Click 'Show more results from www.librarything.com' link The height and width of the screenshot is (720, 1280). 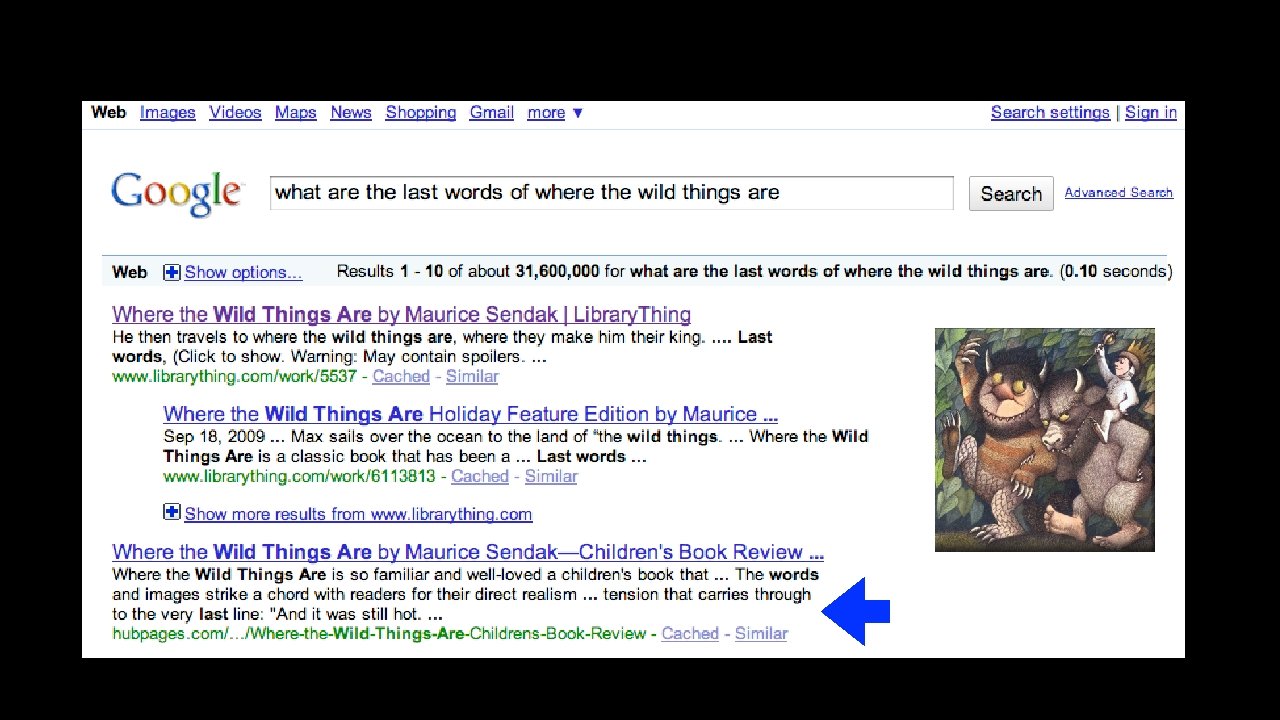pyautogui.click(x=358, y=514)
